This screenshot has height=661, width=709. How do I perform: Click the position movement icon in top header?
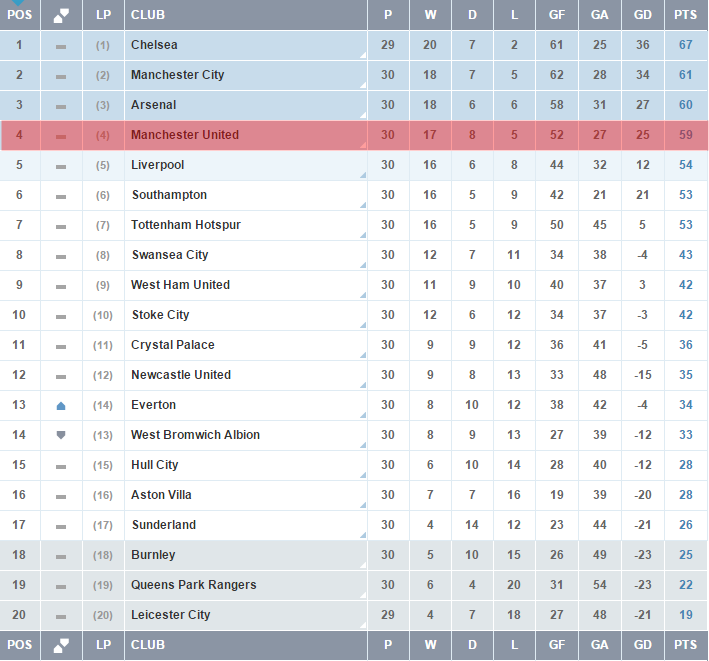(61, 15)
